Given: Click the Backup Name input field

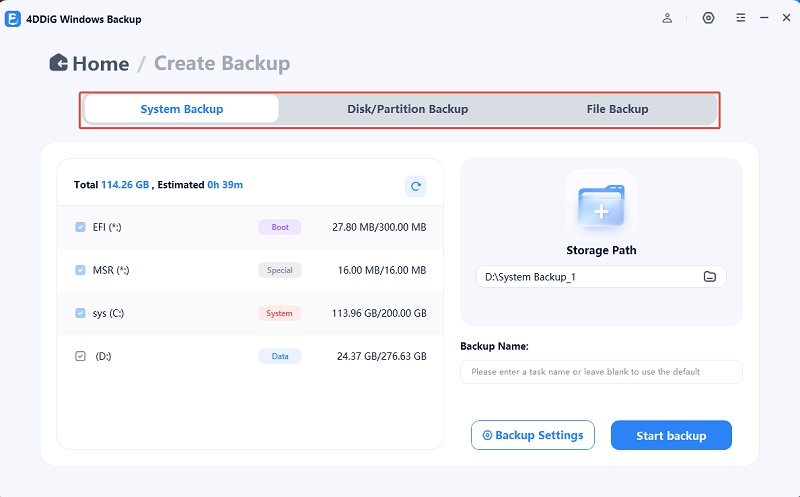Looking at the screenshot, I should 601,371.
